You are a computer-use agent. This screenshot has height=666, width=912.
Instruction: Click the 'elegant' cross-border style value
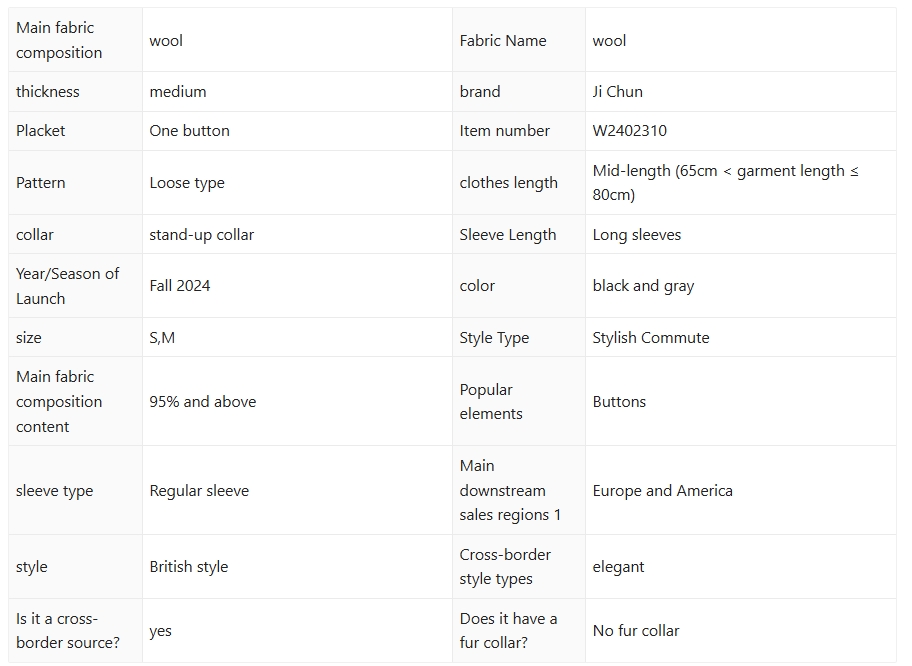(618, 567)
